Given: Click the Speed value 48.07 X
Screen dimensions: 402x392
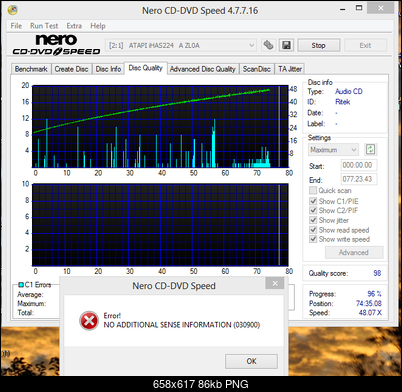Looking at the screenshot, I should [370, 313].
